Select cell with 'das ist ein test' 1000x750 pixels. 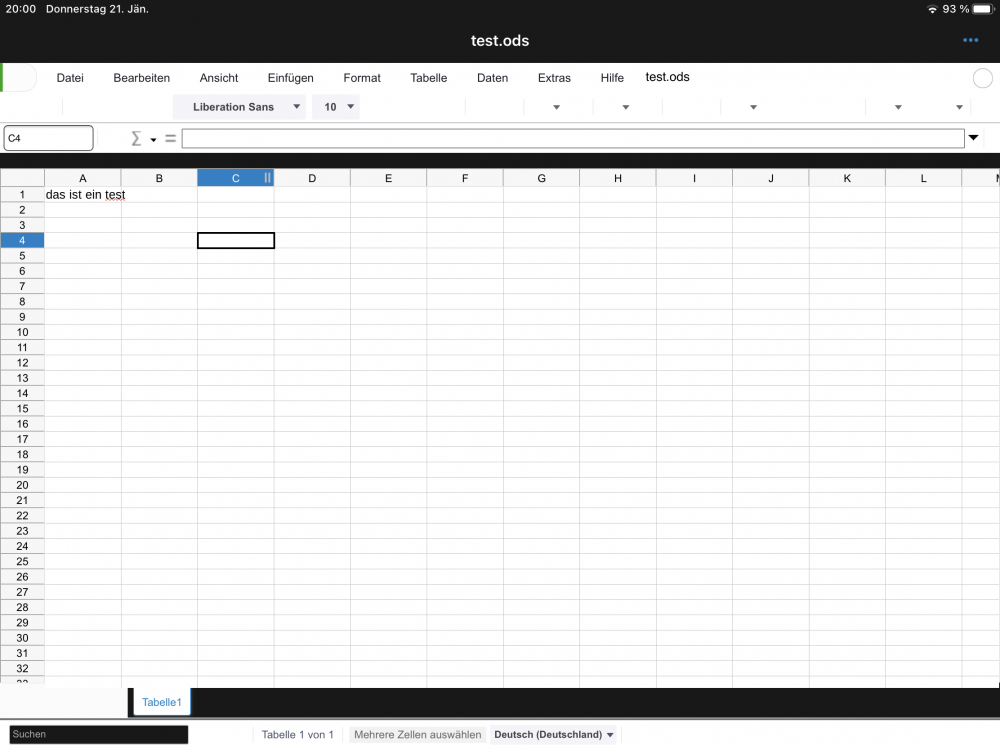85,195
